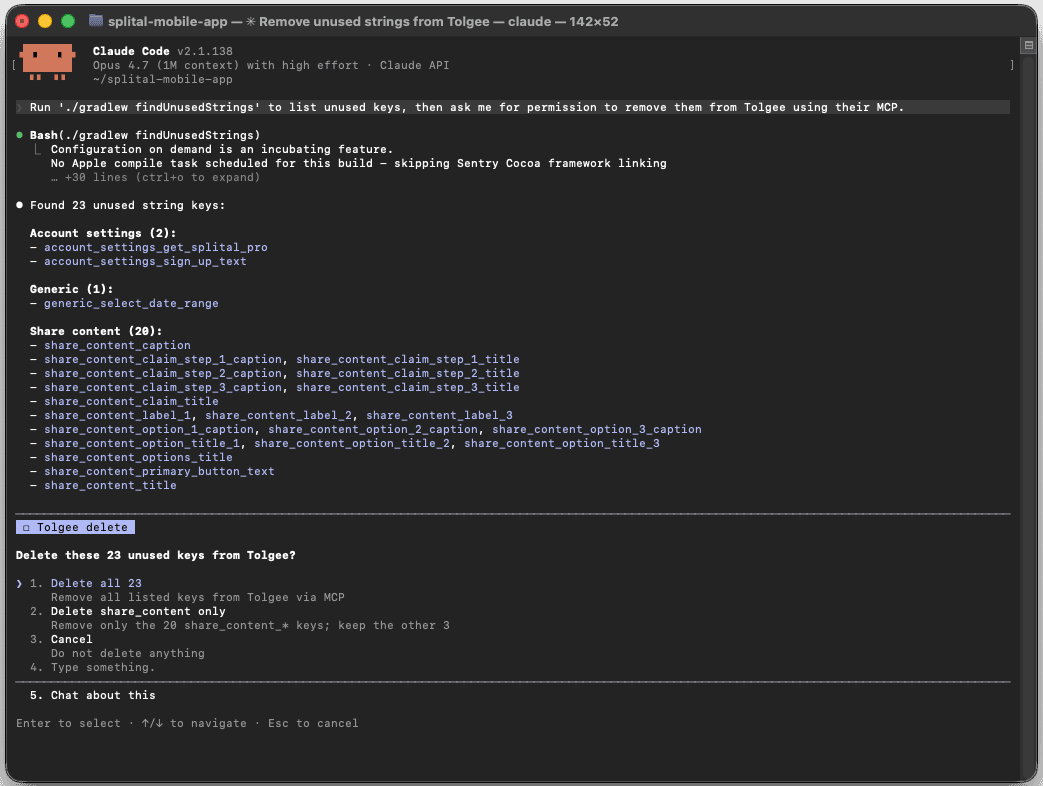Click the white bullet beside Found 23 unused
The height and width of the screenshot is (786, 1043).
pyautogui.click(x=19, y=205)
